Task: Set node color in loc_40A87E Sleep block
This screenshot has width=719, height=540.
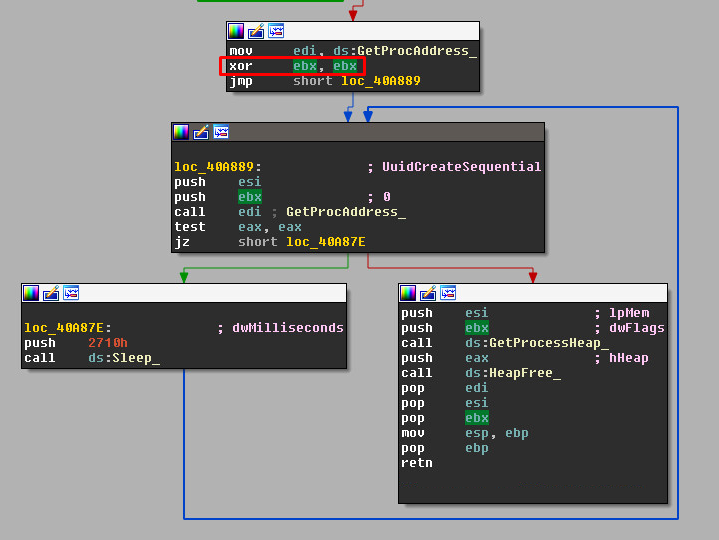Action: pyautogui.click(x=31, y=293)
